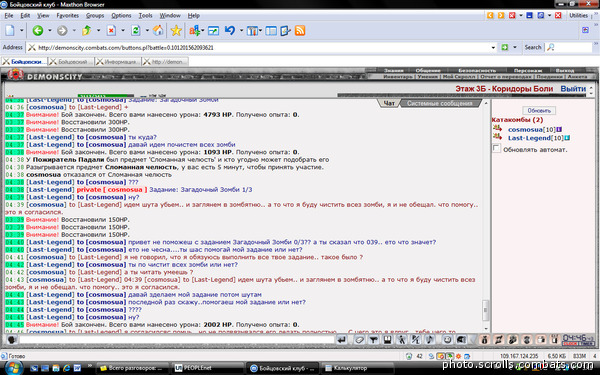Click the Stop loading icon
Viewport: 600px width, 375px height.
pyautogui.click(x=111, y=30)
